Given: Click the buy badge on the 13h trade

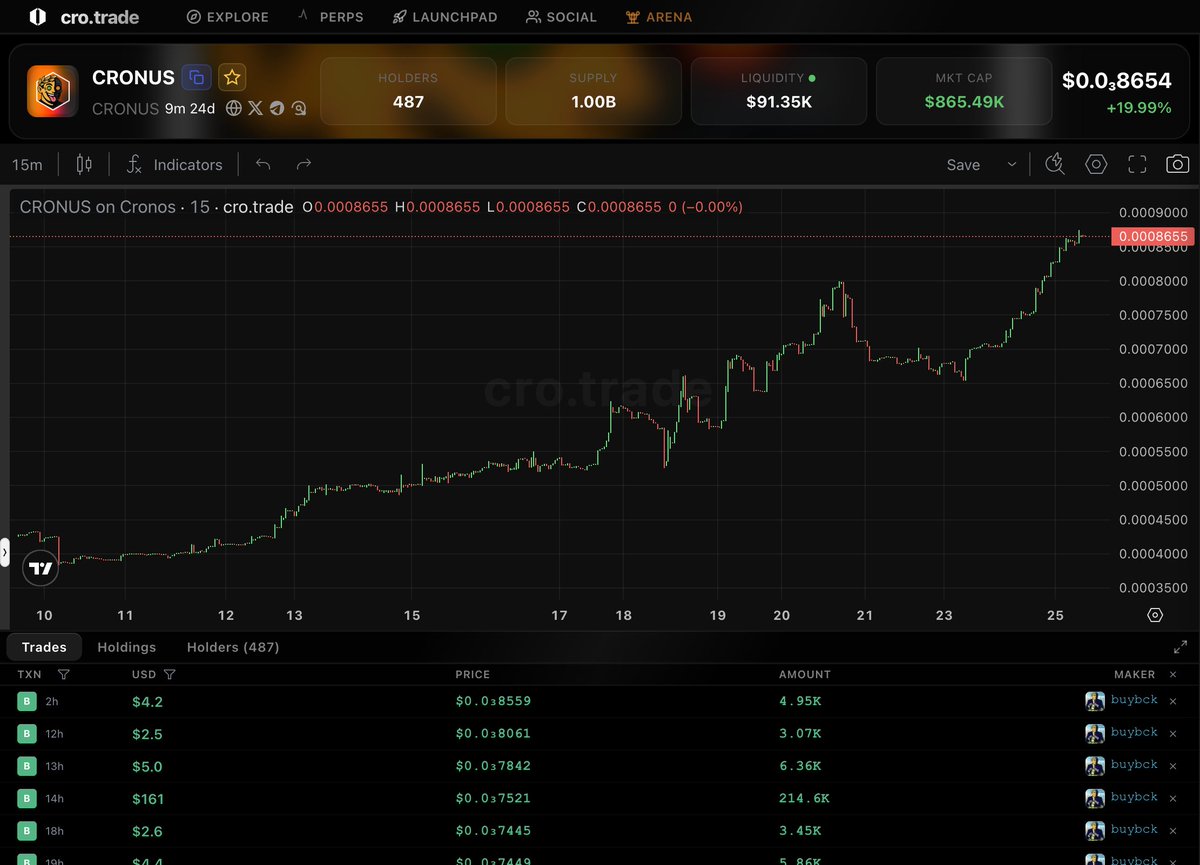Looking at the screenshot, I should [x=26, y=767].
